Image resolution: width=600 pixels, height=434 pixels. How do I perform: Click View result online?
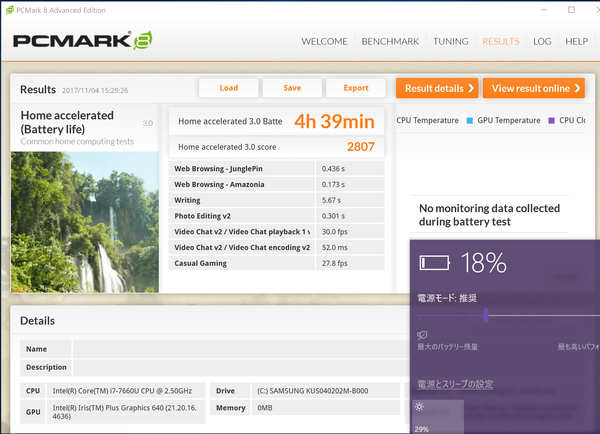pos(534,88)
